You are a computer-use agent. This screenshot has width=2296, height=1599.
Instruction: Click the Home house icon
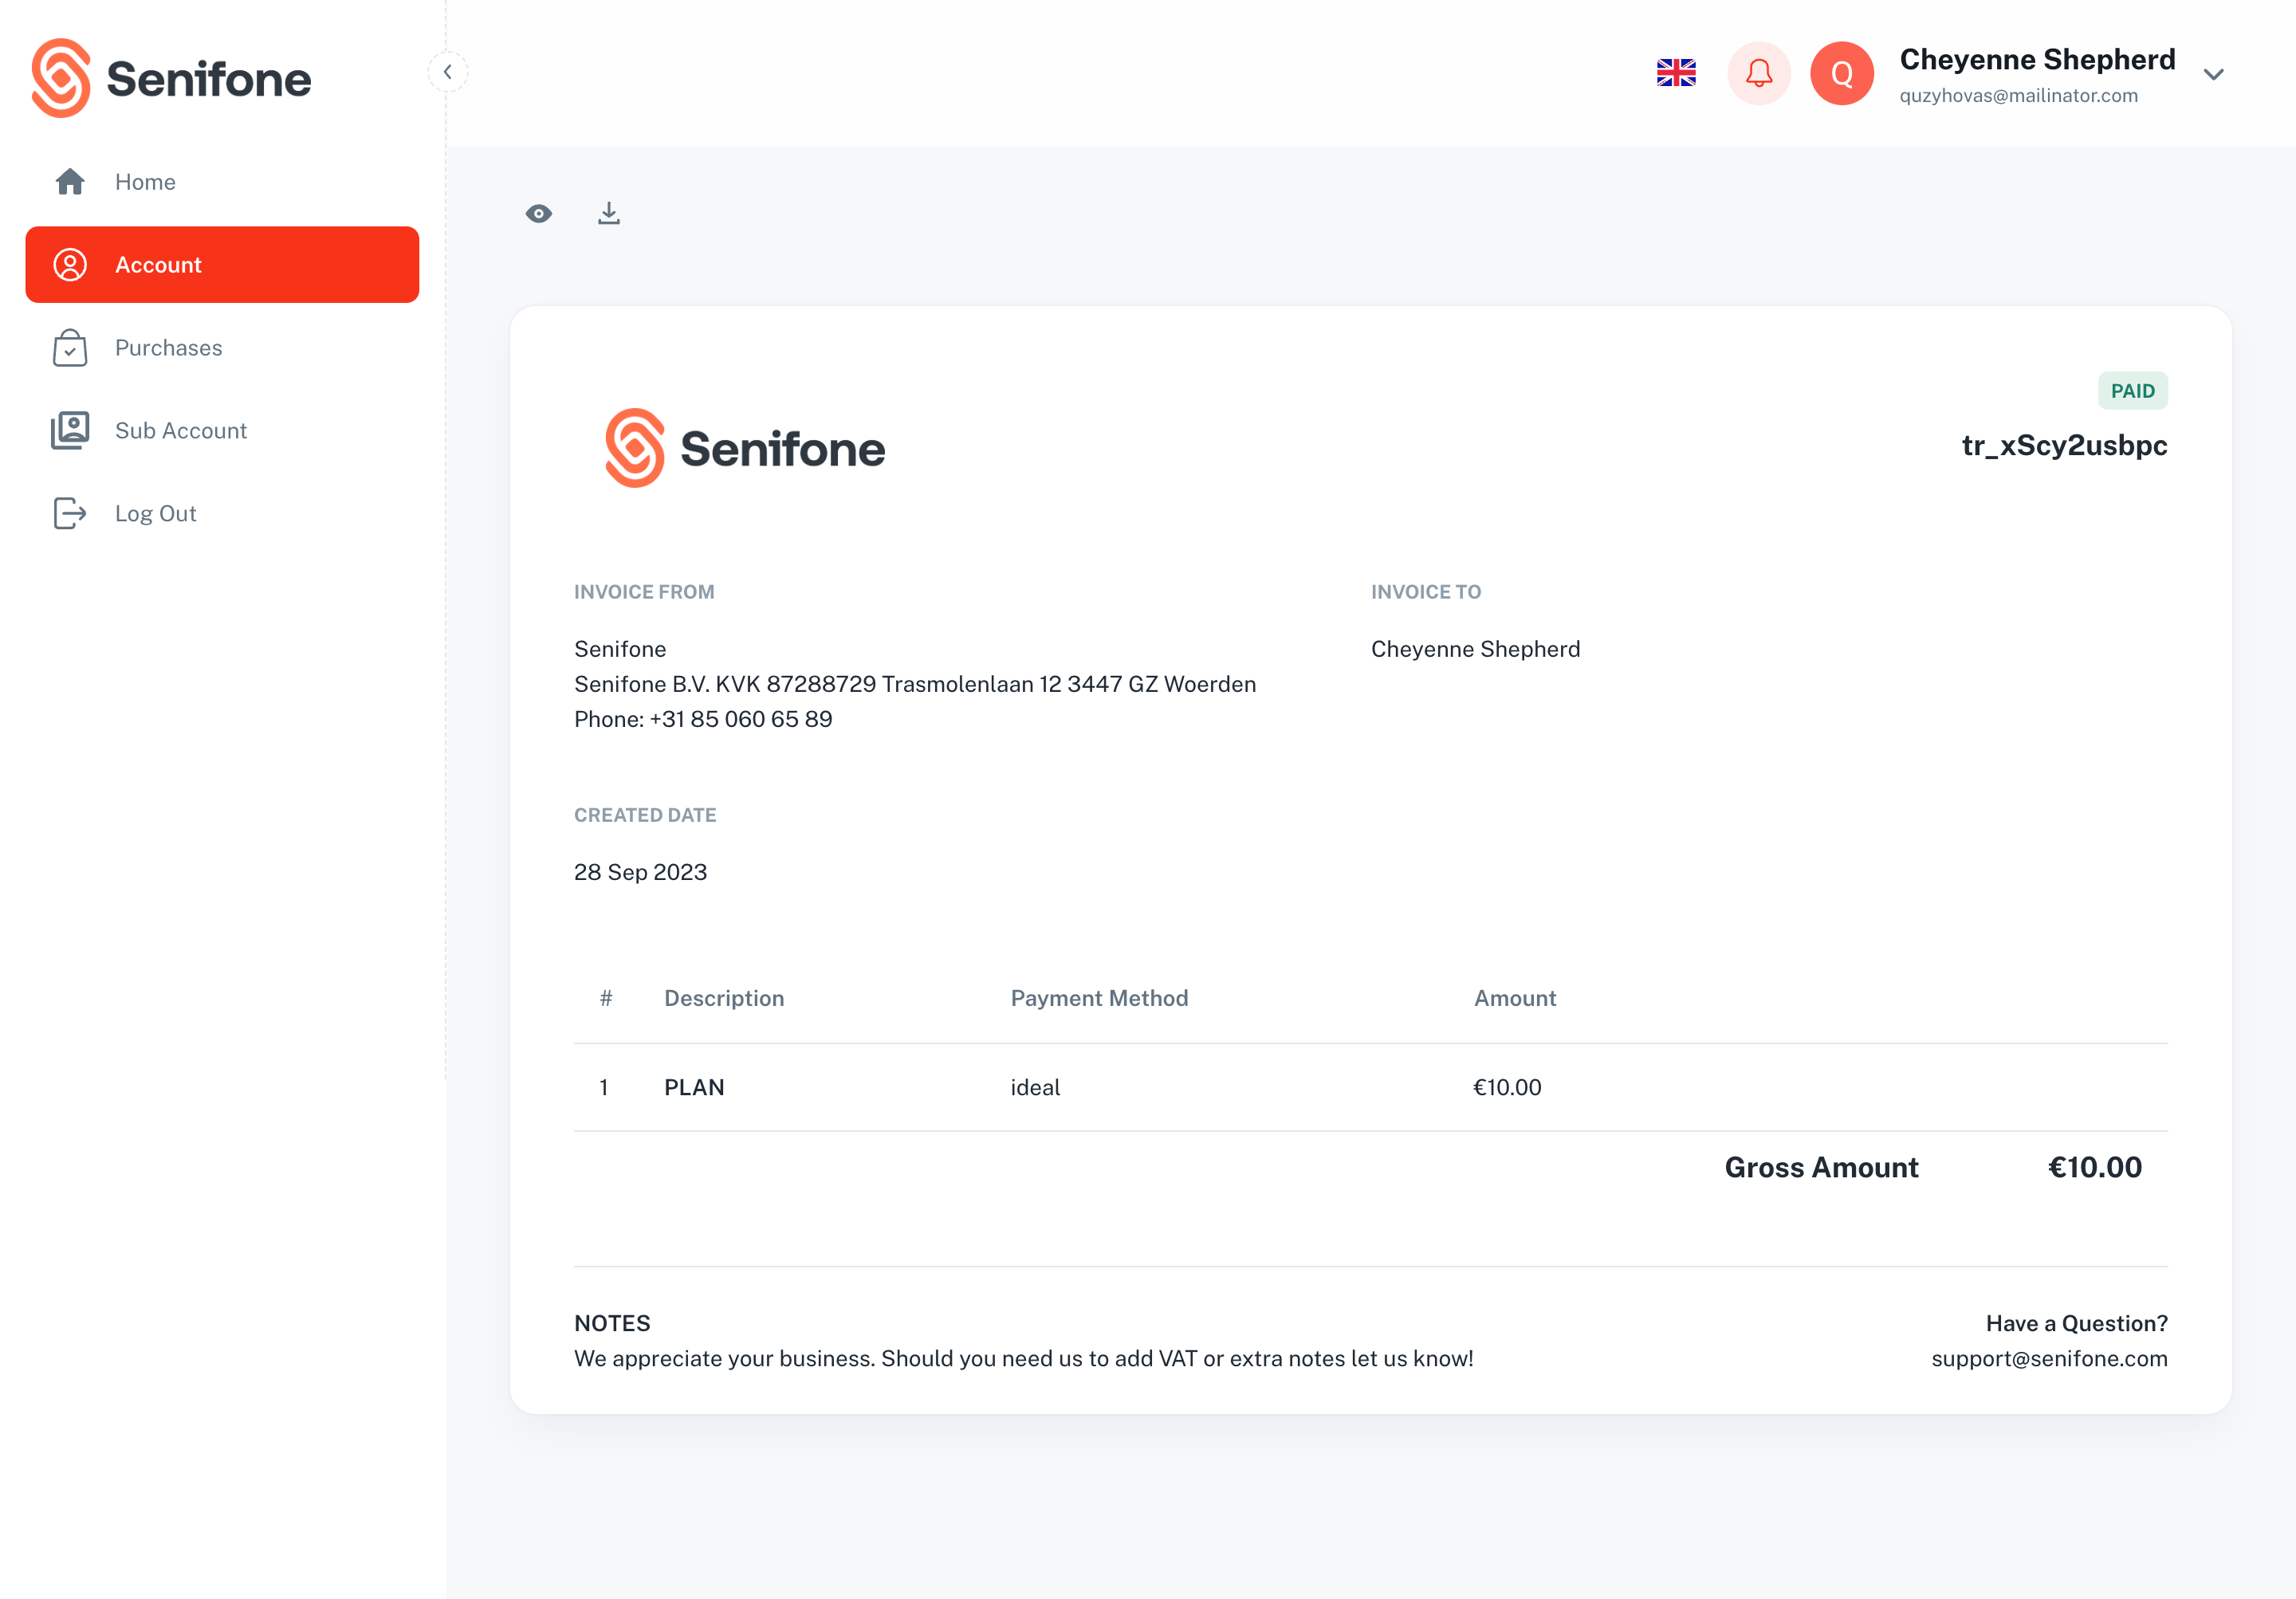coord(70,182)
